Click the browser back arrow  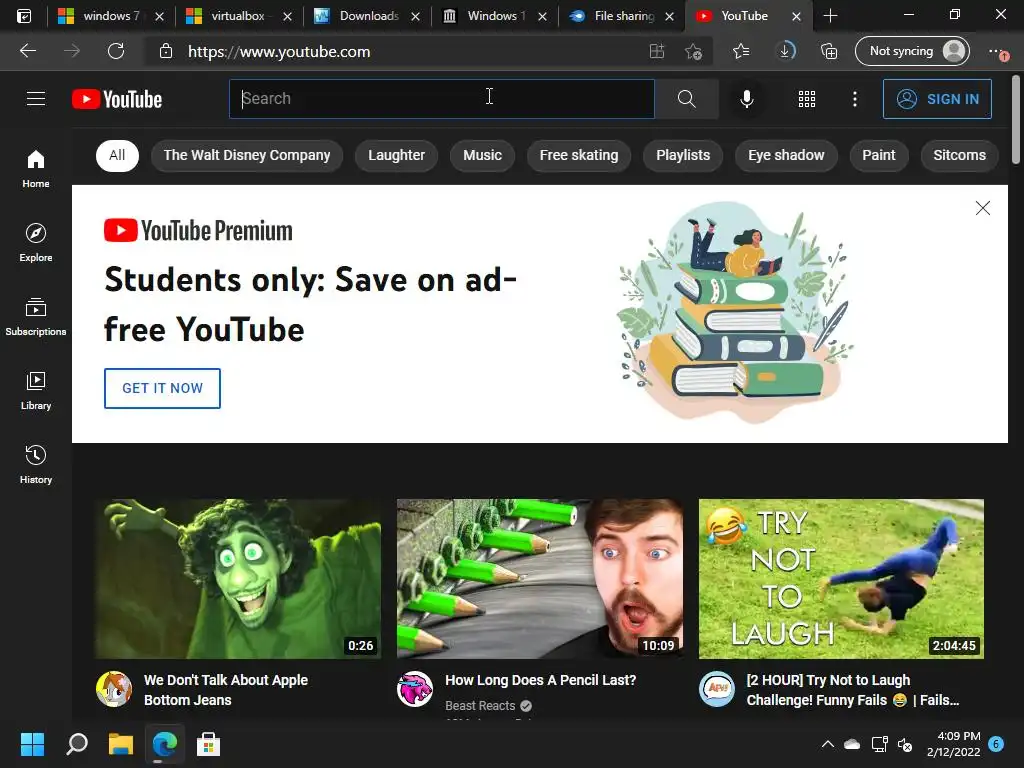point(27,51)
